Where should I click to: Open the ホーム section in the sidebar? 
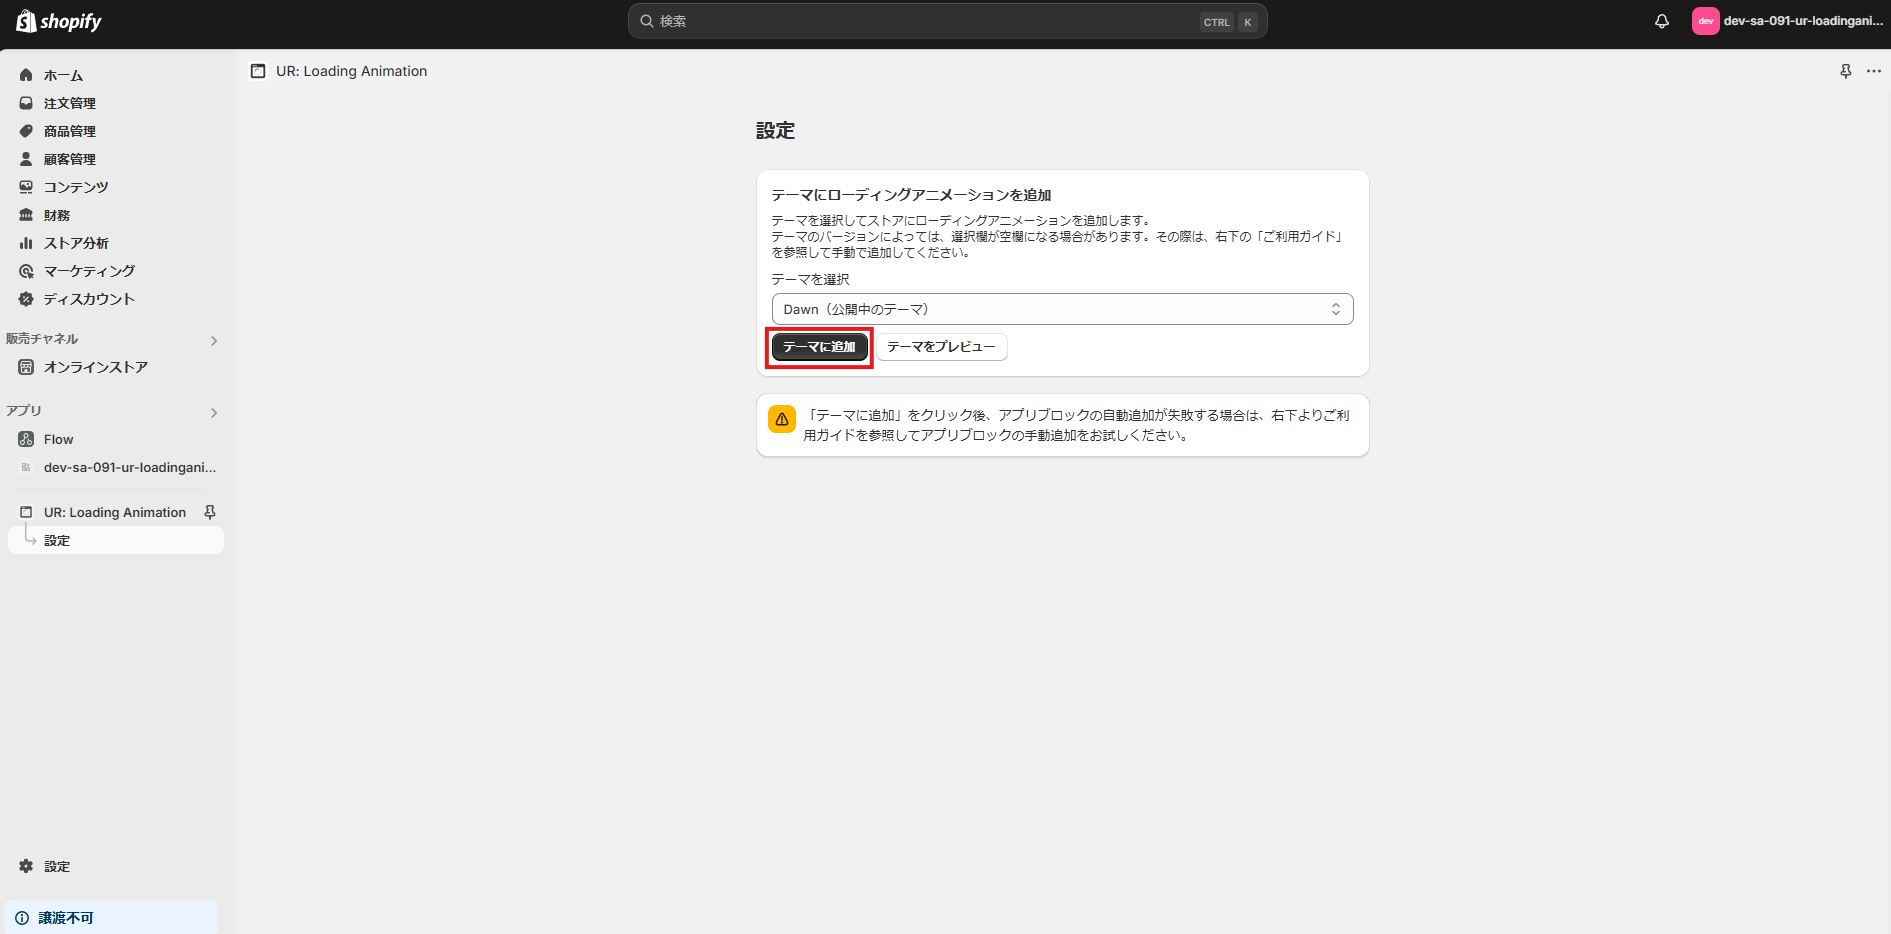(x=63, y=74)
